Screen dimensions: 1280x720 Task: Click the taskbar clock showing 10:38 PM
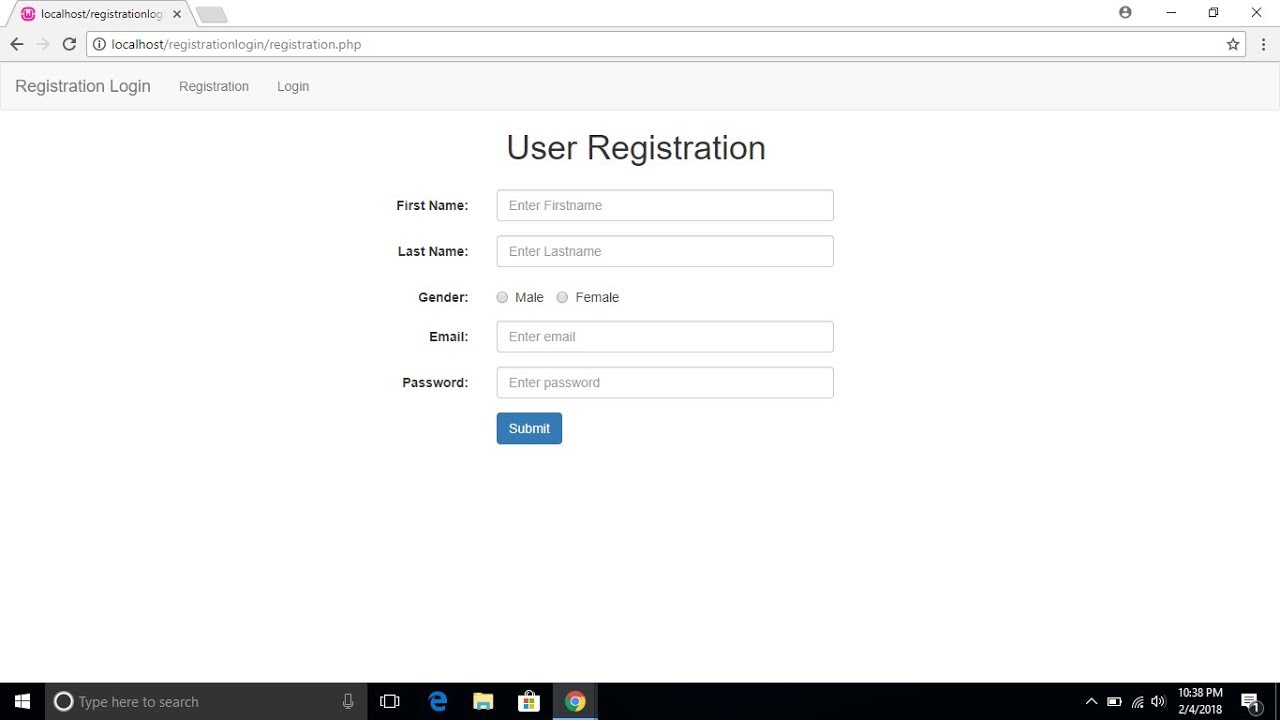tap(1200, 701)
